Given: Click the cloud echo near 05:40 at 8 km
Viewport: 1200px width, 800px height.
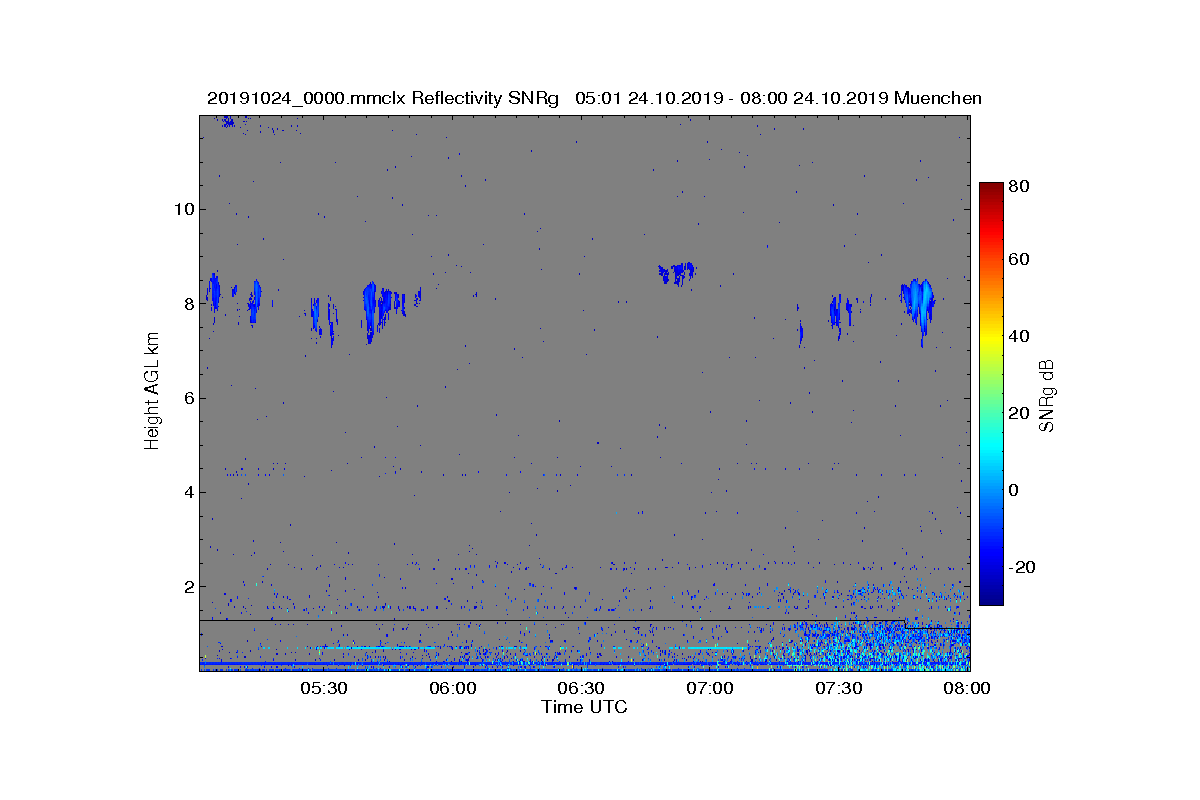Looking at the screenshot, I should [x=372, y=310].
